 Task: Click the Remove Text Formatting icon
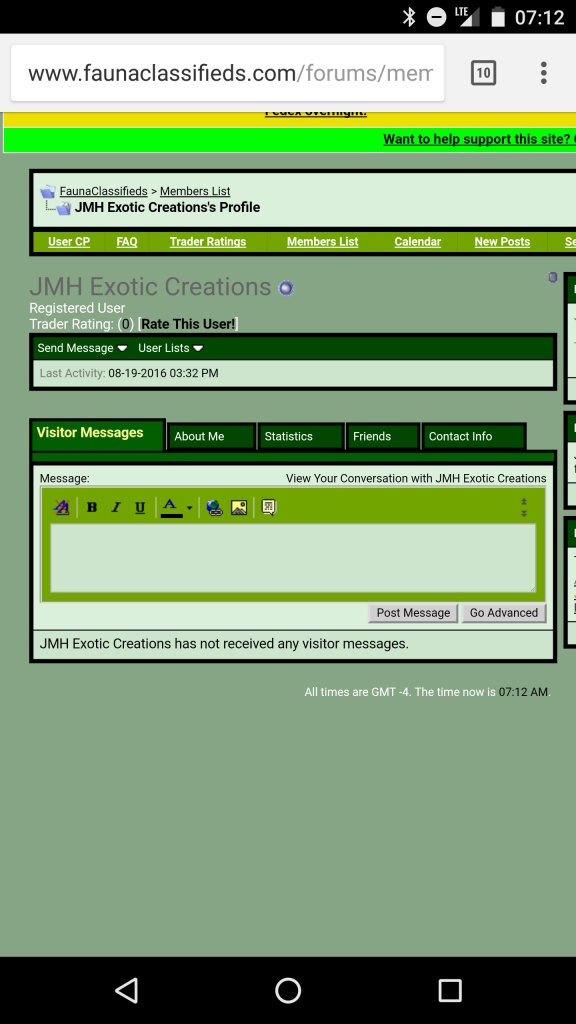pyautogui.click(x=61, y=507)
